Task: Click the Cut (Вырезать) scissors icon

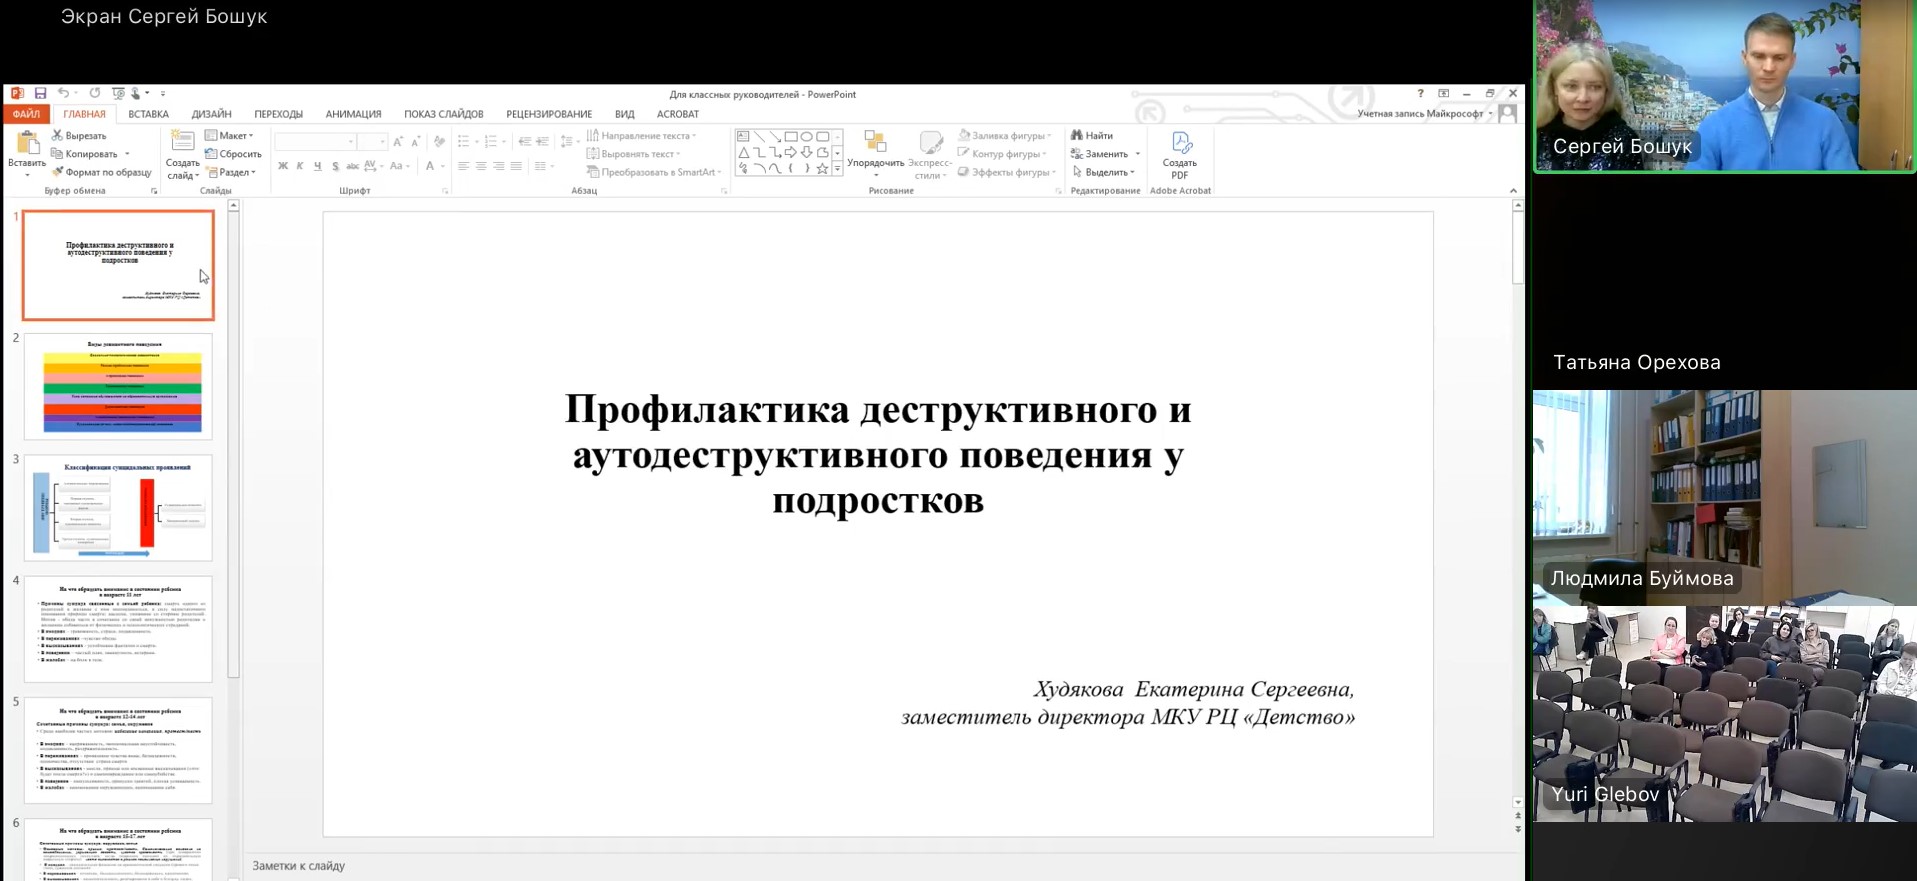Action: click(58, 136)
